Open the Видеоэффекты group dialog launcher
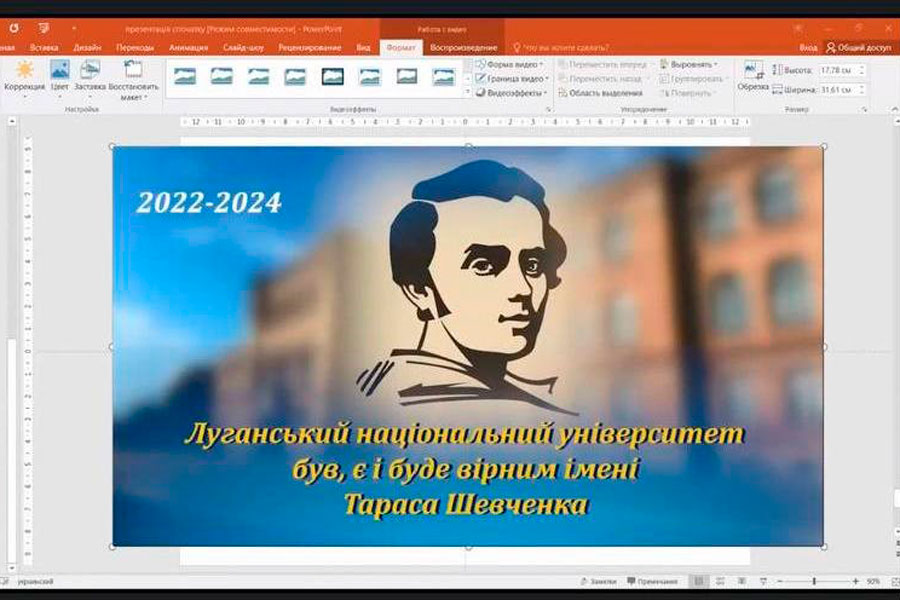900x600 pixels. click(x=549, y=109)
